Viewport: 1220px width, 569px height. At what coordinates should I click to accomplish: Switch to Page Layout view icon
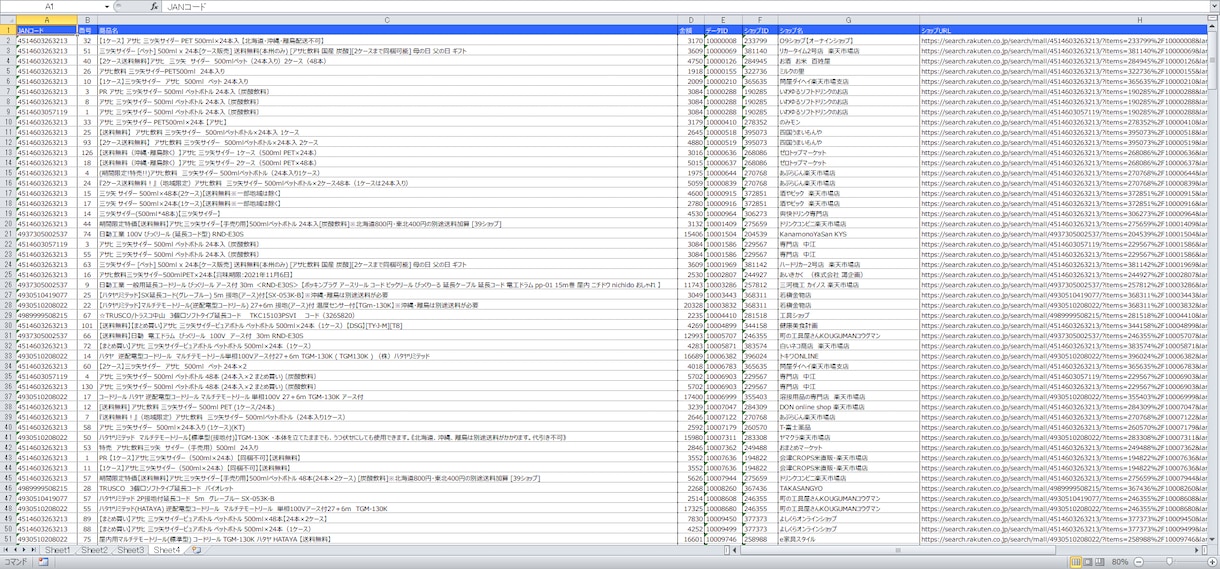tap(1090, 562)
